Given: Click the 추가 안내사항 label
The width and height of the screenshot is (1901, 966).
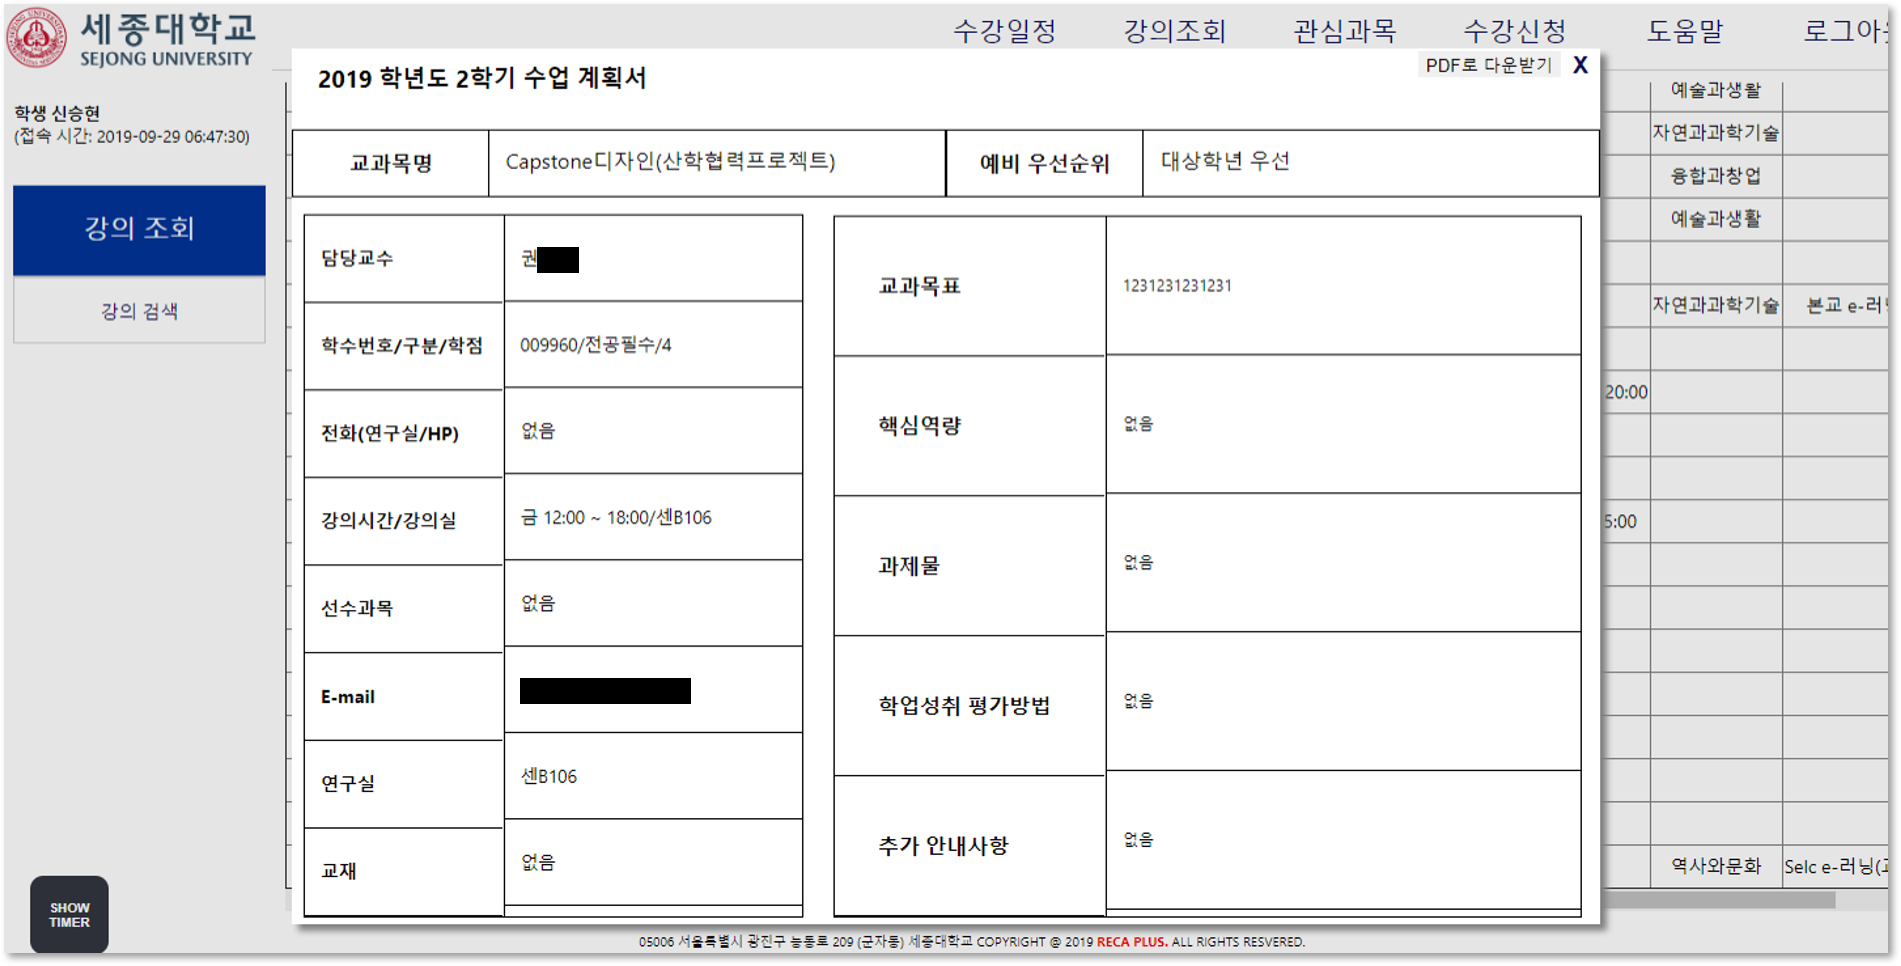Looking at the screenshot, I should point(943,846).
